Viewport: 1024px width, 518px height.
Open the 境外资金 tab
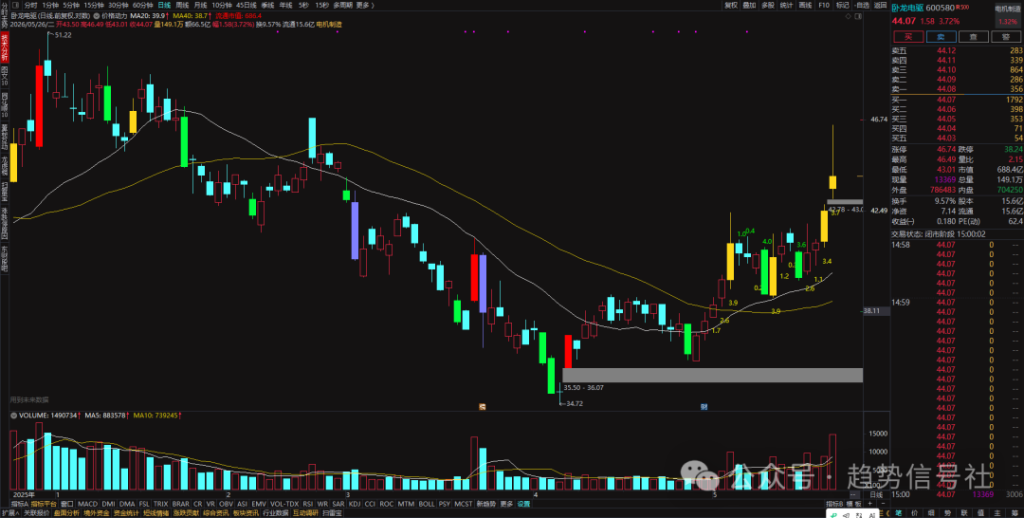[96, 513]
